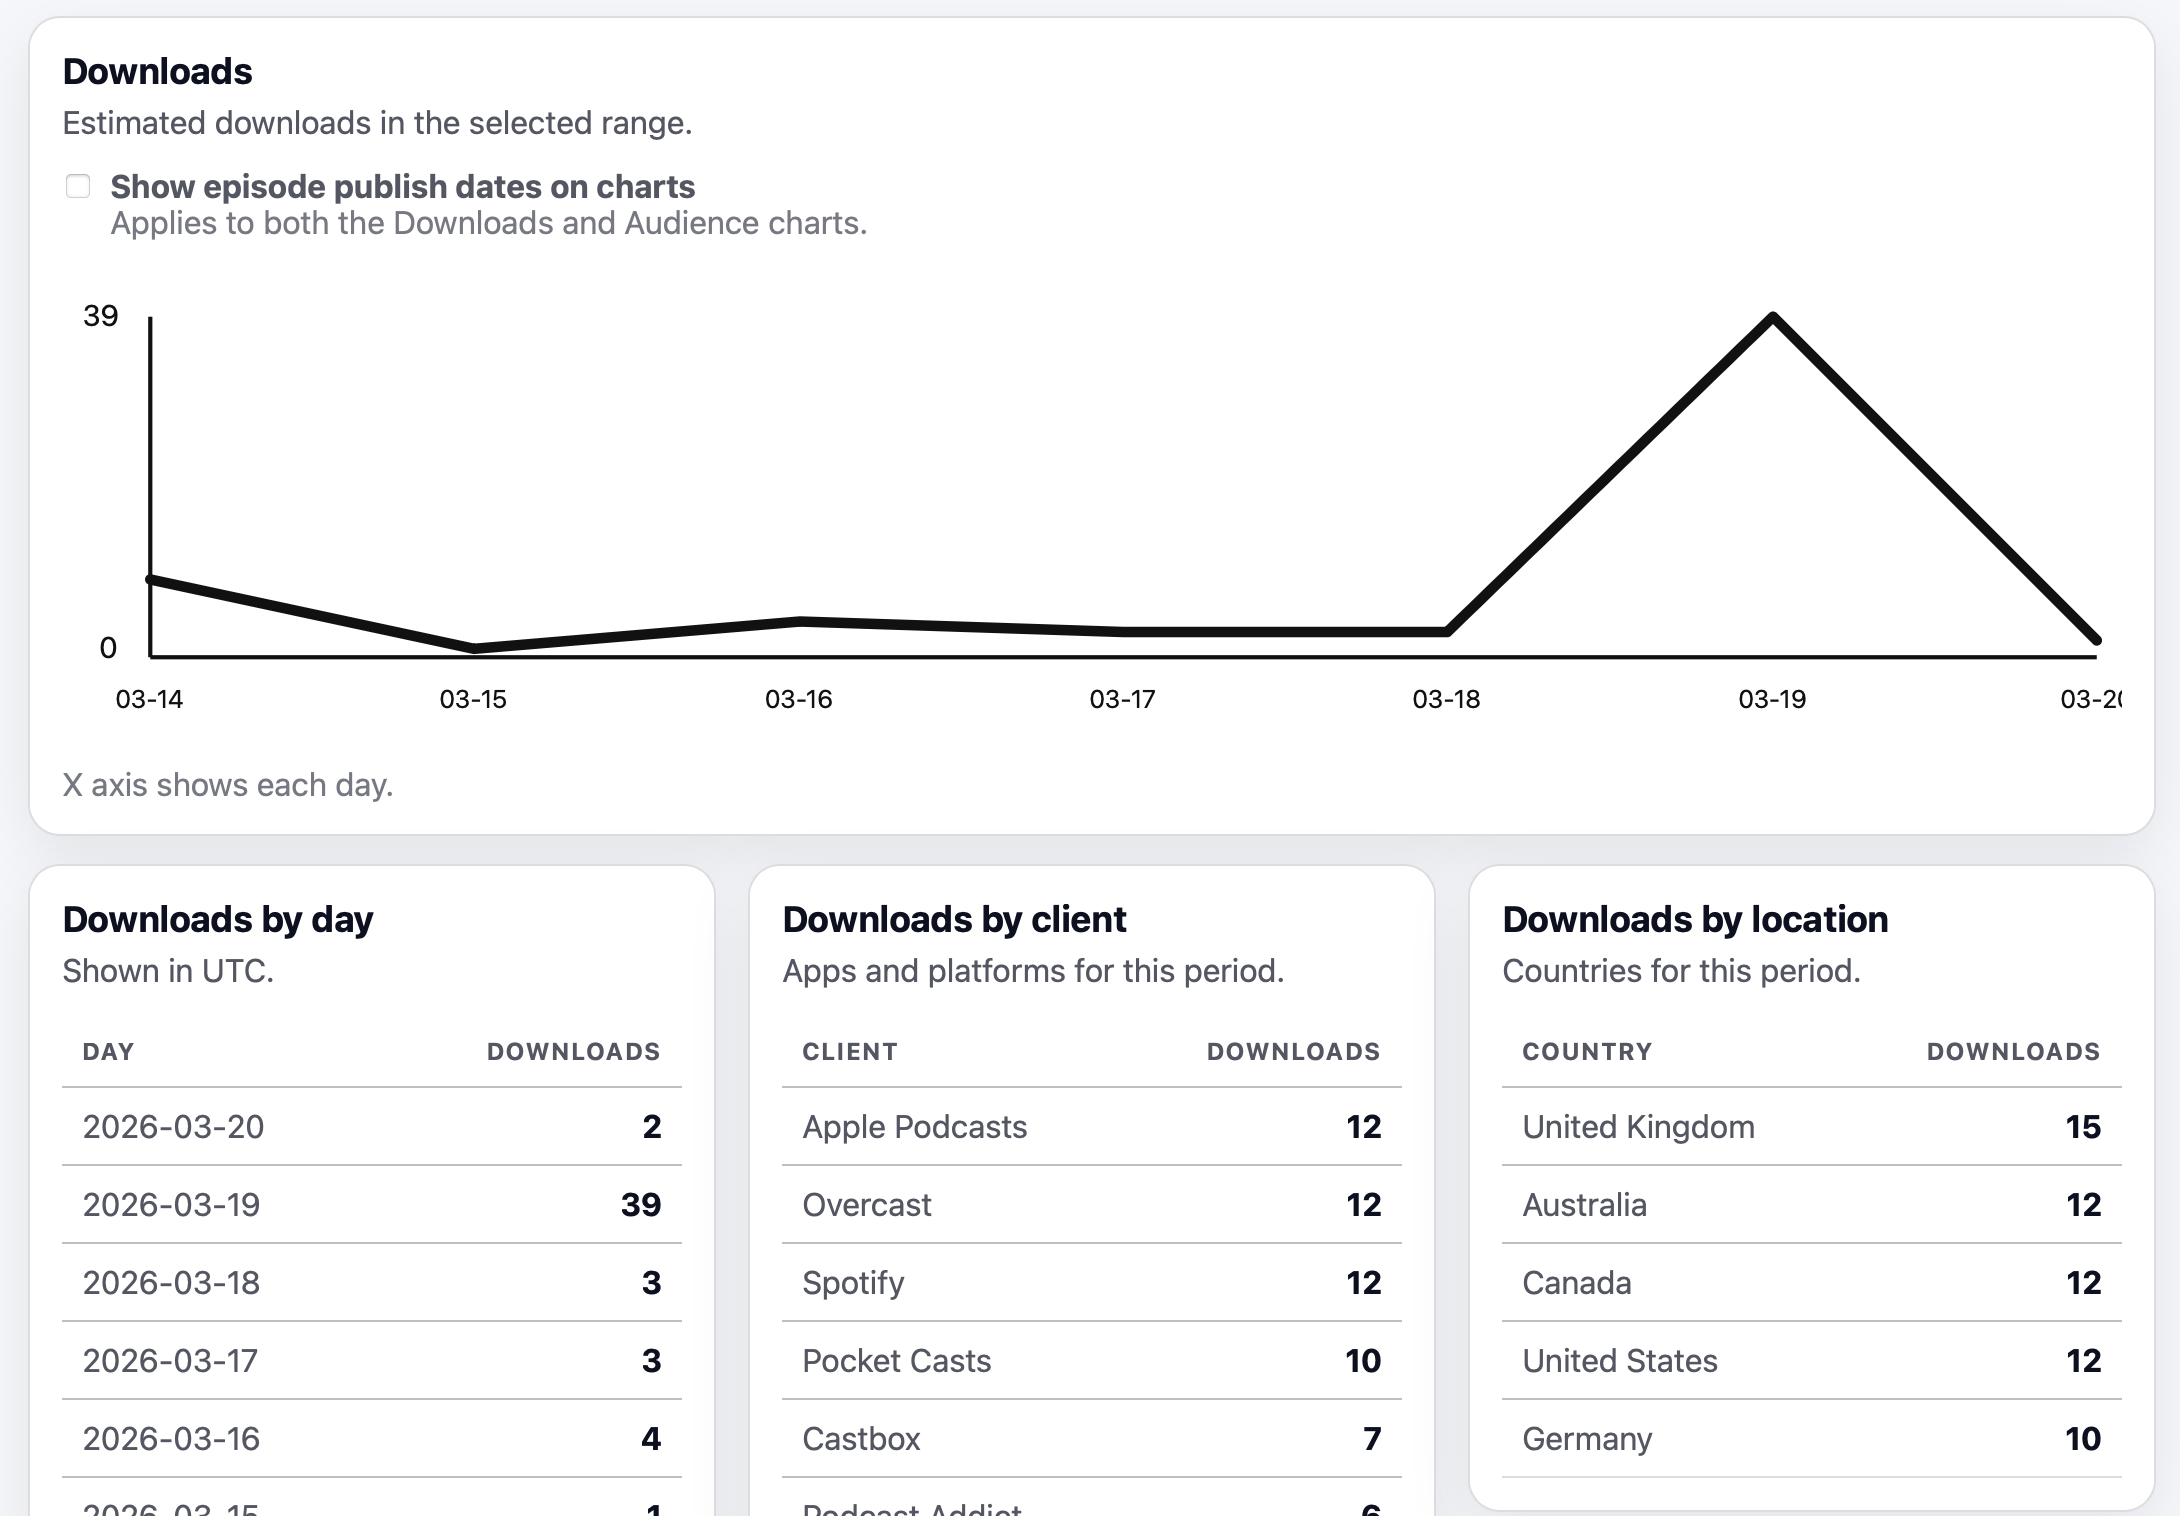
Task: Click the Spotify row in Downloads by client
Action: [1091, 1283]
